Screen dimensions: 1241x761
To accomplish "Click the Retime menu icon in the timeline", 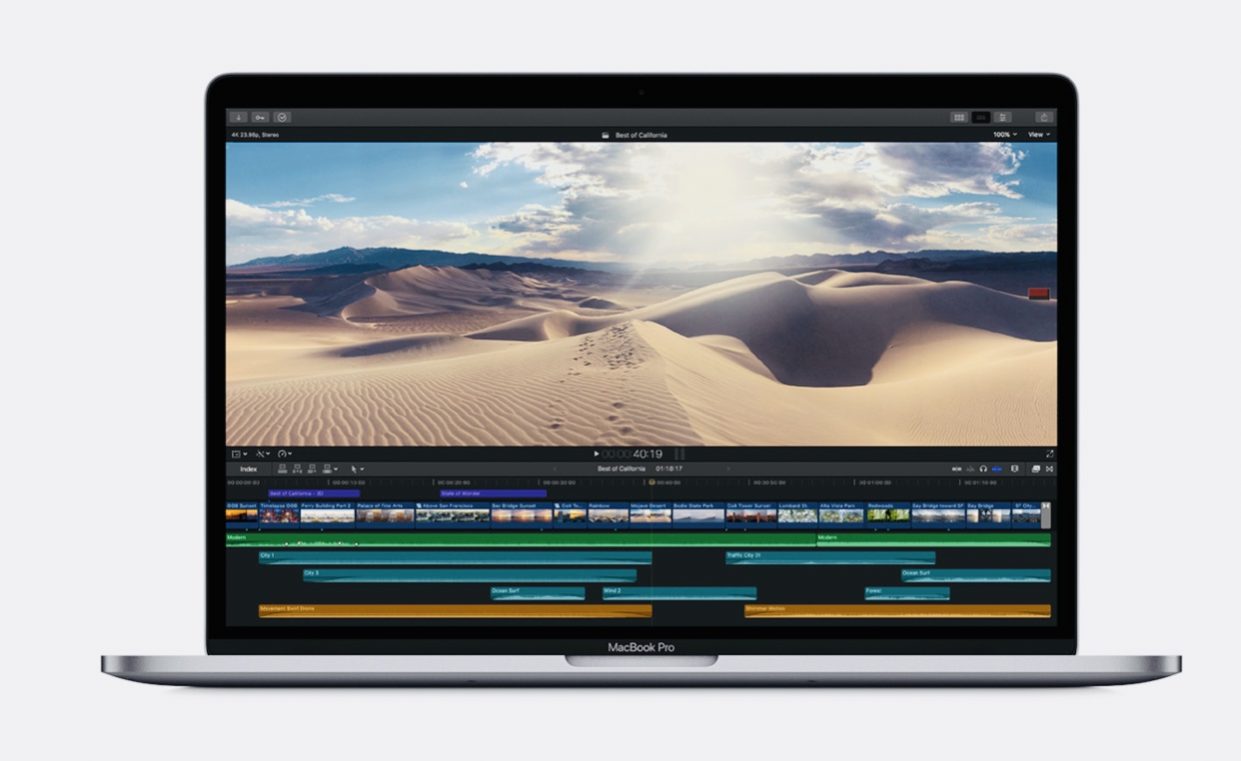I will pyautogui.click(x=284, y=453).
